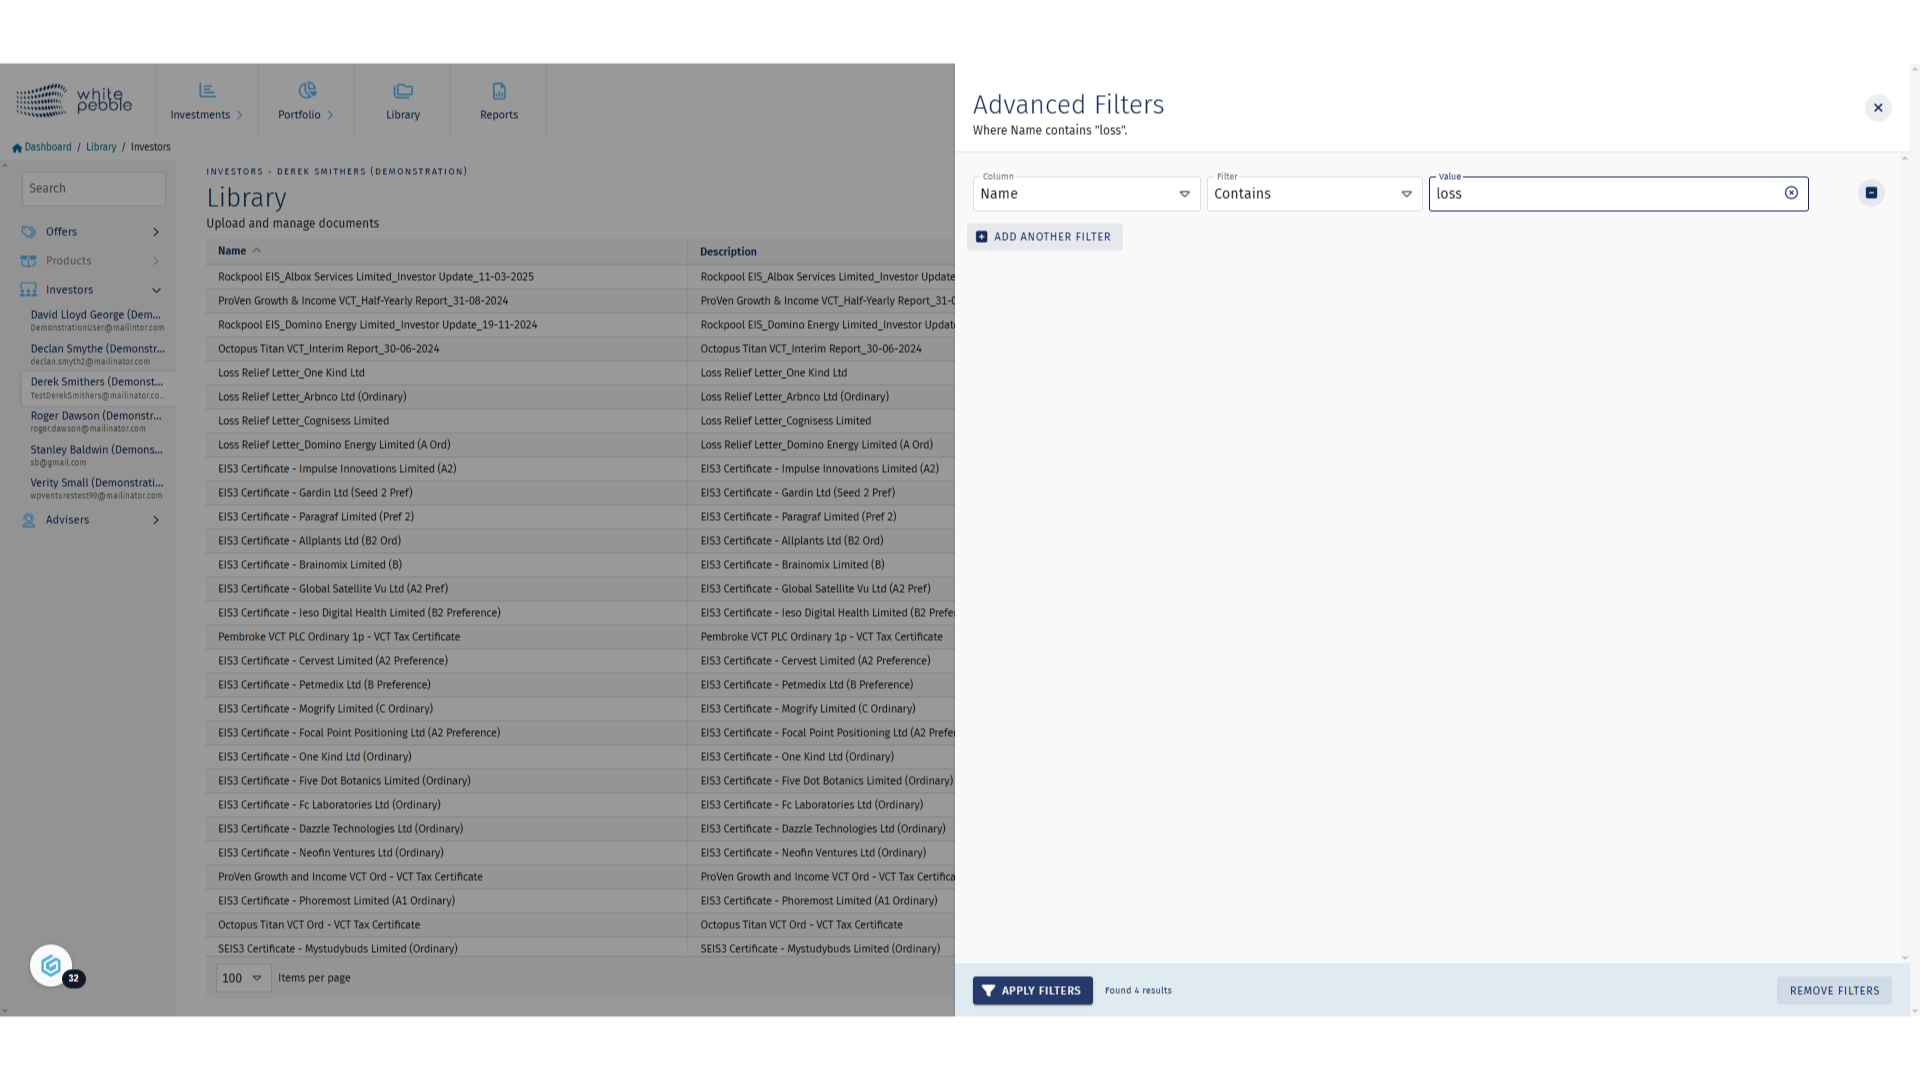Click Add Another Filter button

click(x=1044, y=237)
